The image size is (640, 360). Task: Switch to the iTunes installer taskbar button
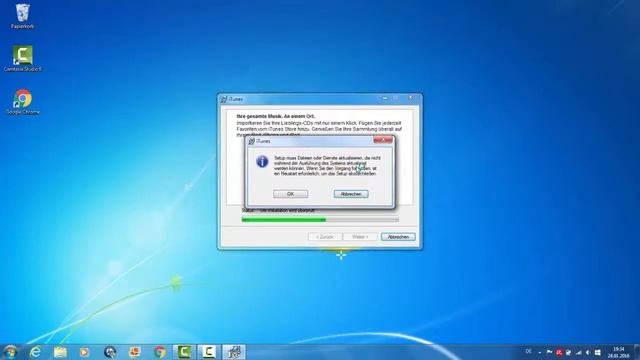pyautogui.click(x=234, y=352)
